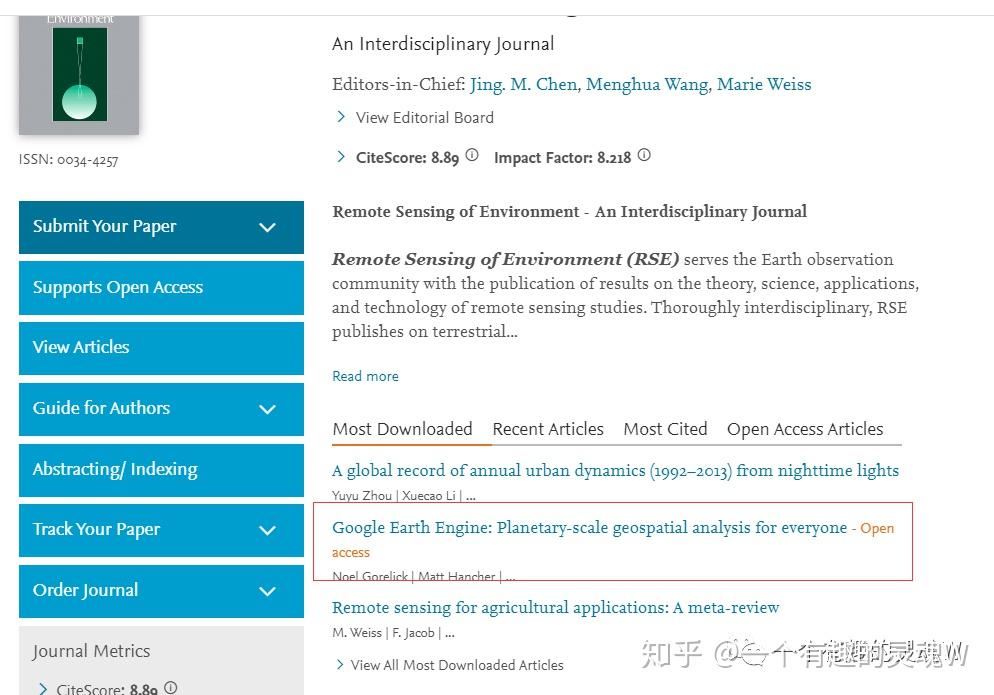Expand the Track Your Paper dropdown
994x695 pixels.
268,530
